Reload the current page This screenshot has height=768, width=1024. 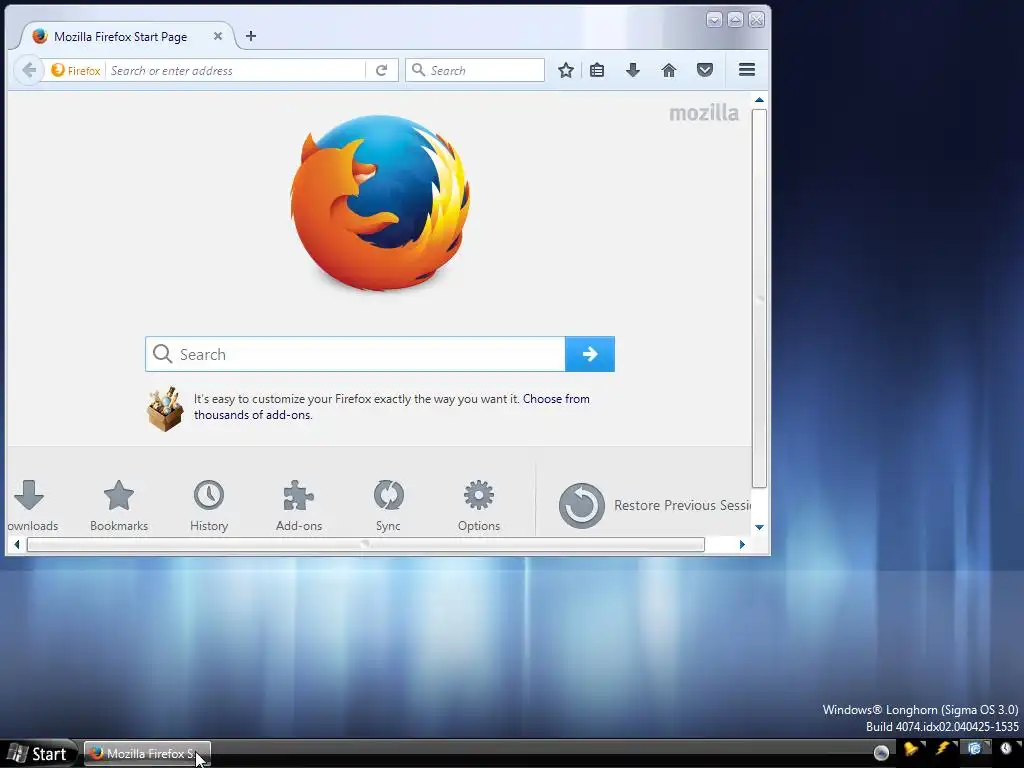coord(382,71)
